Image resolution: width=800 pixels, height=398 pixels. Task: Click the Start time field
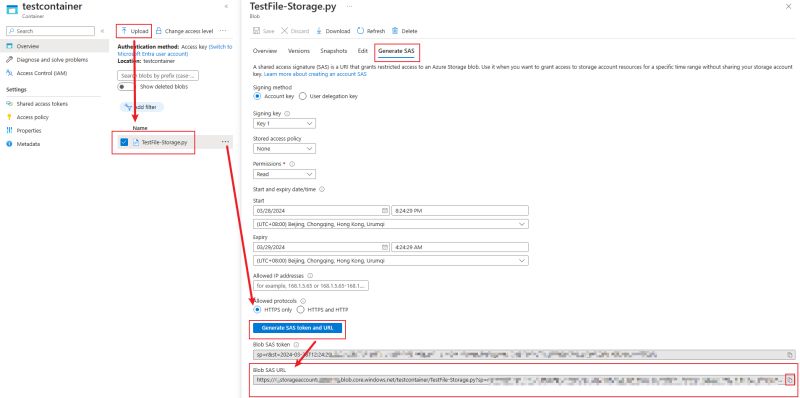460,210
